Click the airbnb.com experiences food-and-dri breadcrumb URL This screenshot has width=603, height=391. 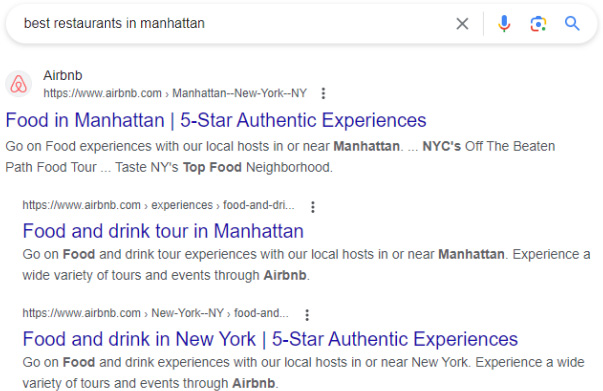[x=158, y=205]
